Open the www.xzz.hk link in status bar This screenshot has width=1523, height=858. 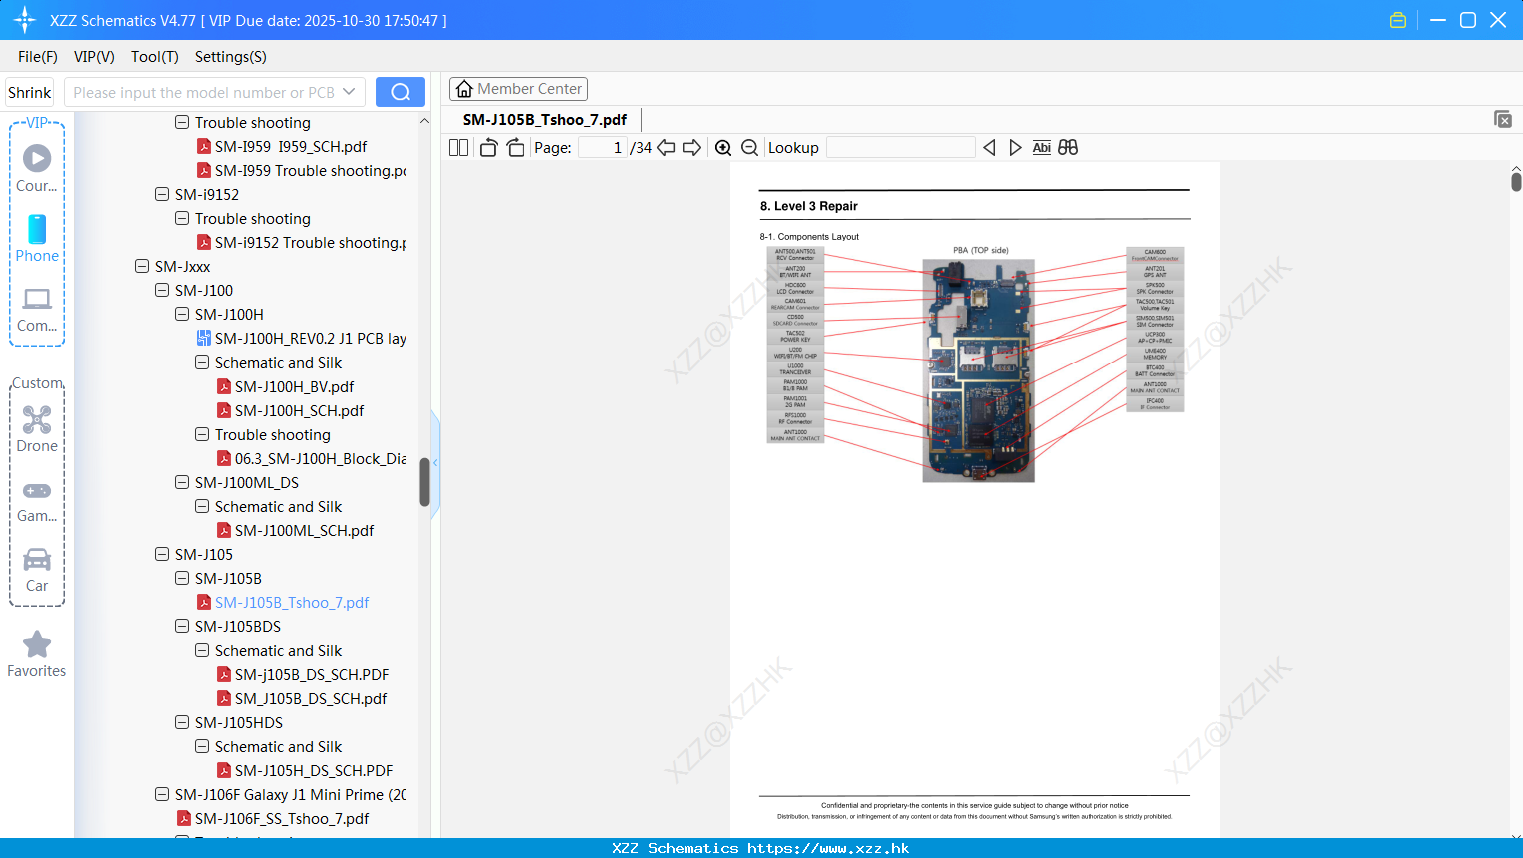[x=828, y=848]
